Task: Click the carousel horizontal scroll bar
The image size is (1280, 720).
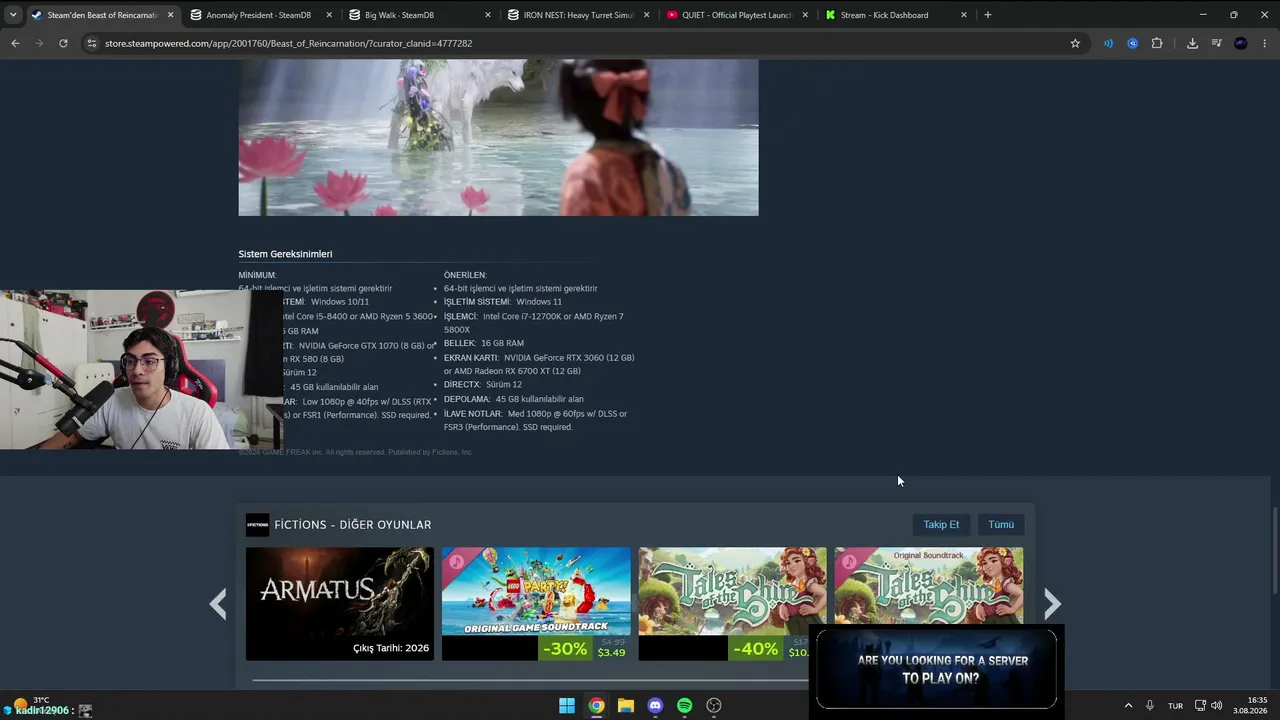Action: tap(530, 680)
